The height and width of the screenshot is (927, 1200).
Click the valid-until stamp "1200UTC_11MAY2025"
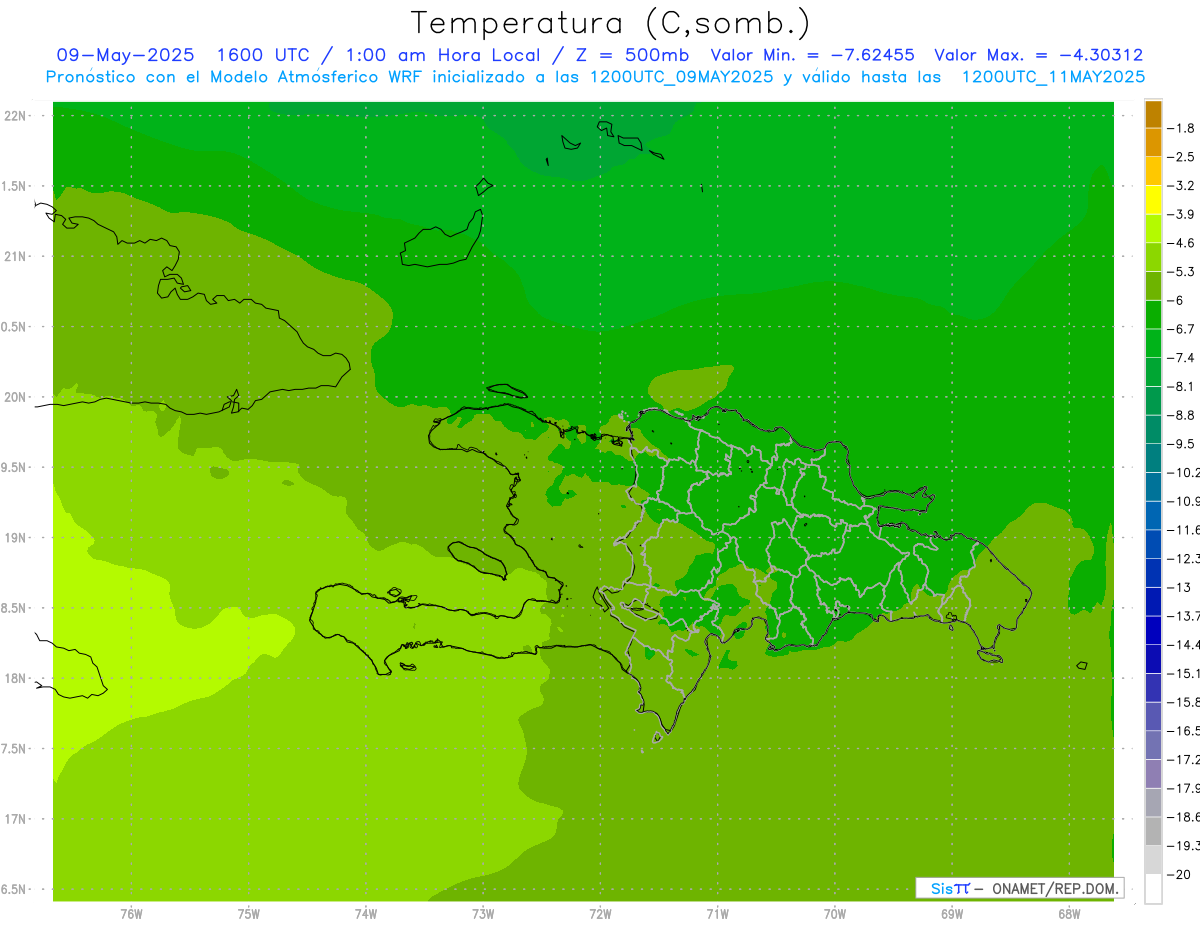click(x=1053, y=76)
